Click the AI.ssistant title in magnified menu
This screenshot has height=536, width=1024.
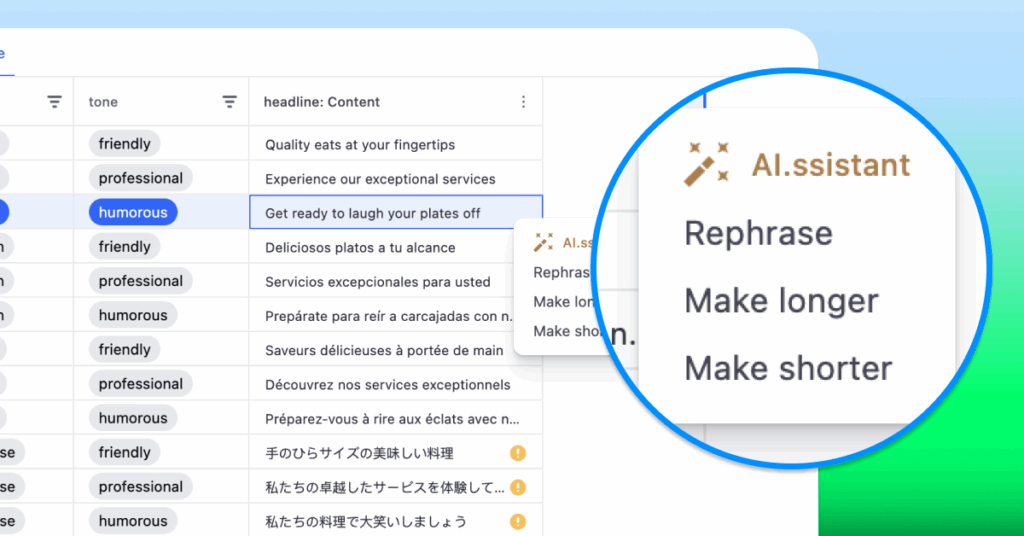[x=830, y=164]
